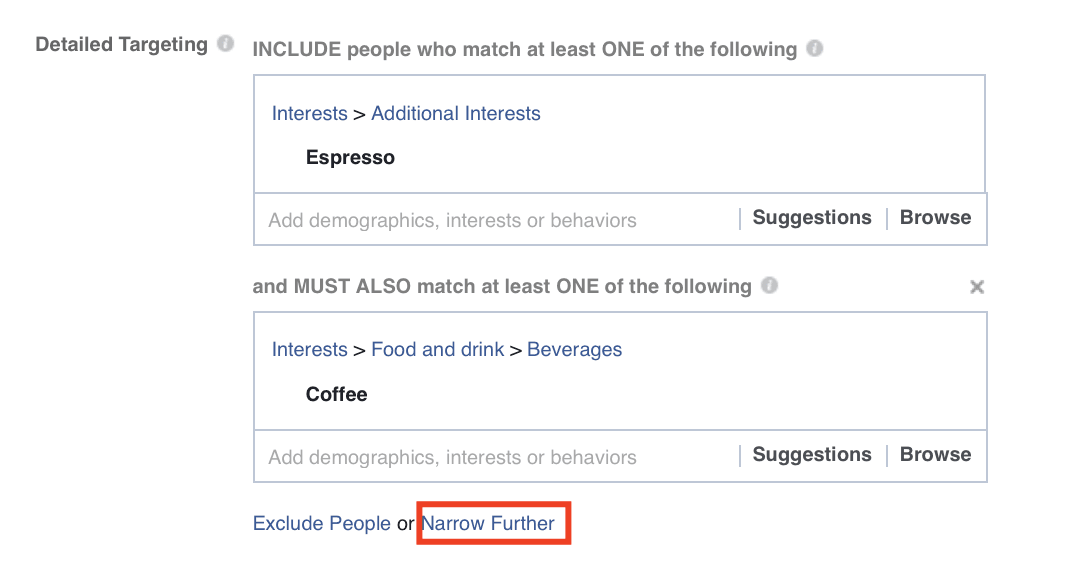Image resolution: width=1074 pixels, height=562 pixels.
Task: Open the Interests link above Espresso
Action: [310, 113]
